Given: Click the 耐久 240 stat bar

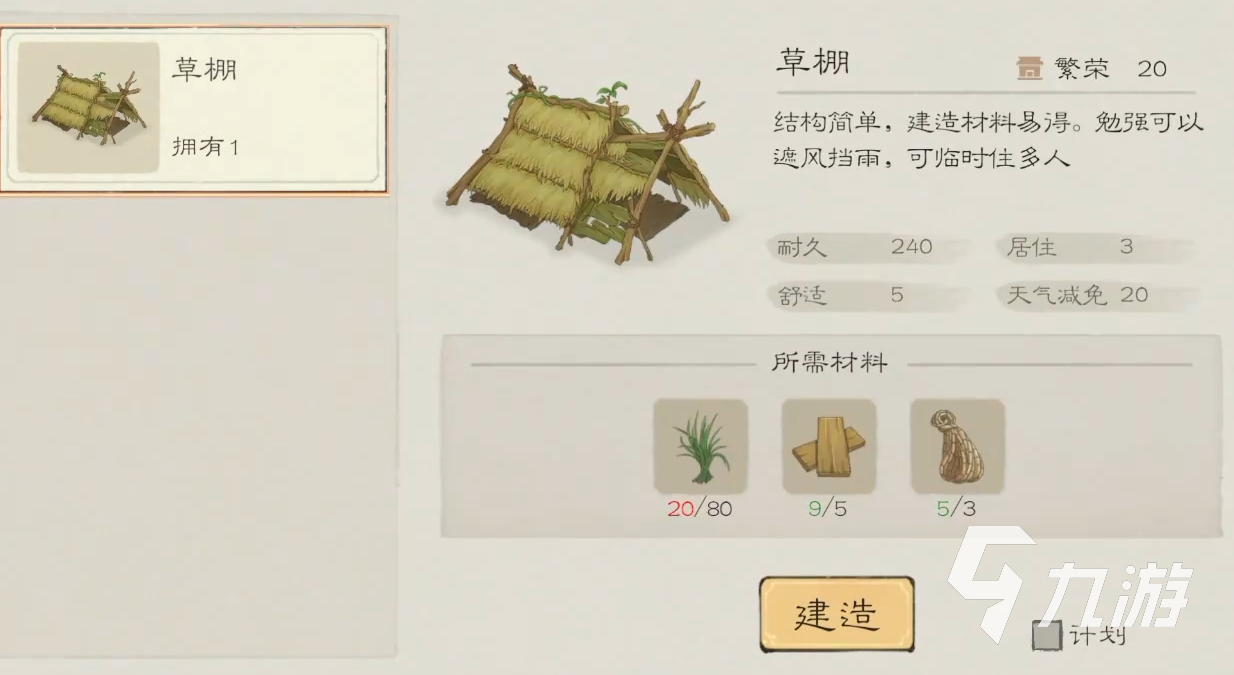Looking at the screenshot, I should click(x=868, y=247).
